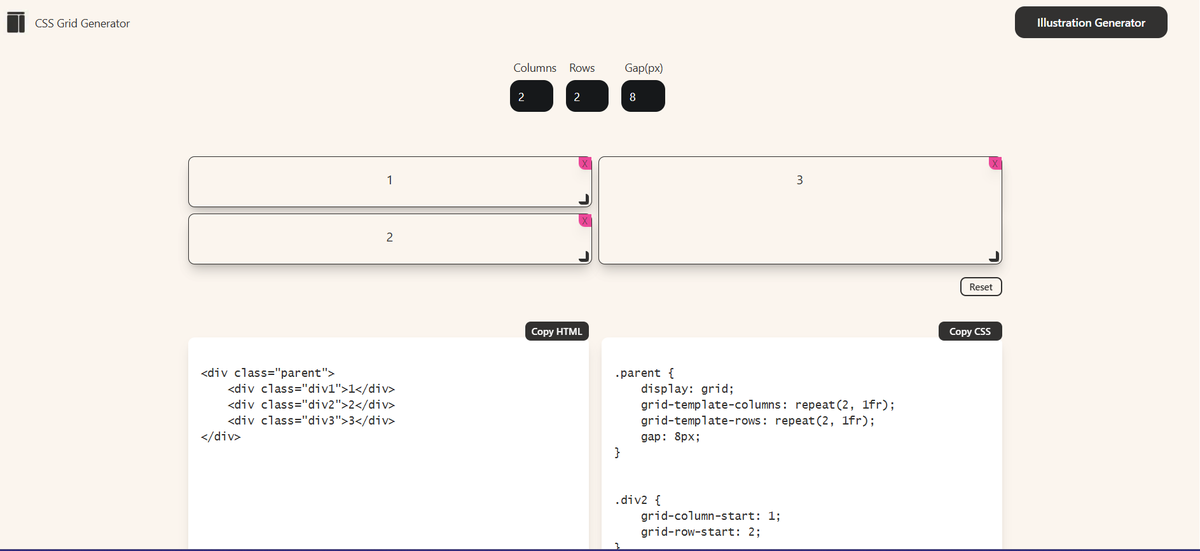This screenshot has height=551, width=1200.
Task: Click the HTML line containing class="parent"
Action: tap(268, 373)
